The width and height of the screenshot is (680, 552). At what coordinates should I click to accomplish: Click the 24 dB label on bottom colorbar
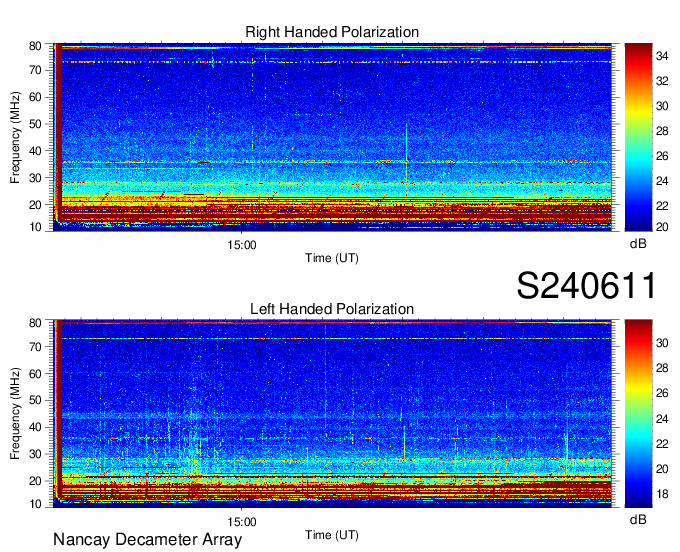[662, 419]
